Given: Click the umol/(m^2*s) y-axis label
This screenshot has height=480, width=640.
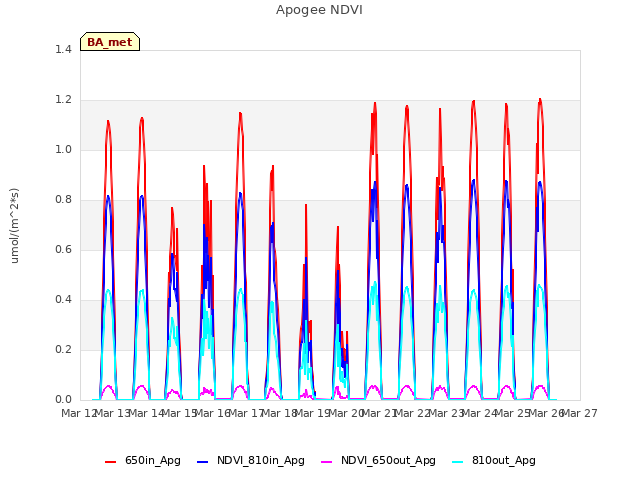Looking at the screenshot, I should coord(14,225).
